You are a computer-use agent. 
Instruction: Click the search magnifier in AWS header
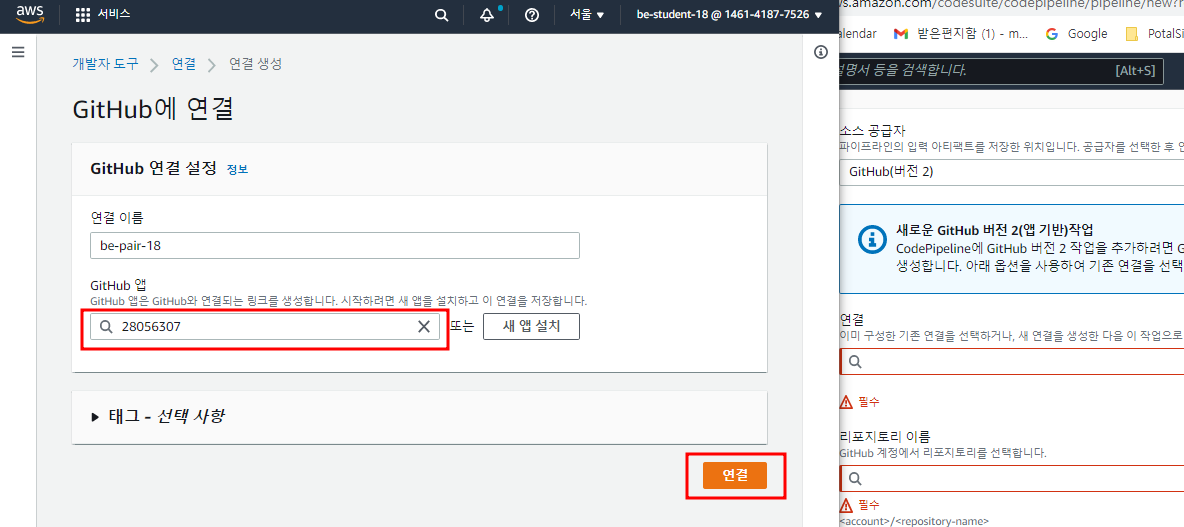(x=442, y=15)
